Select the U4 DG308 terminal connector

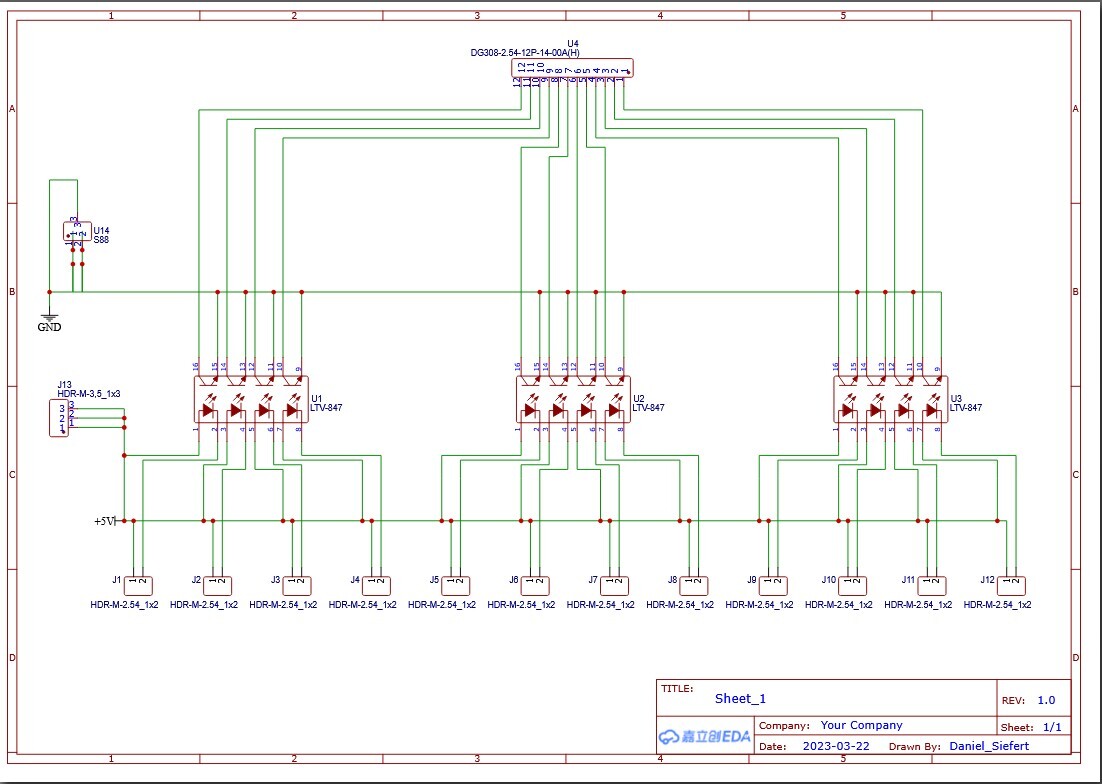572,68
